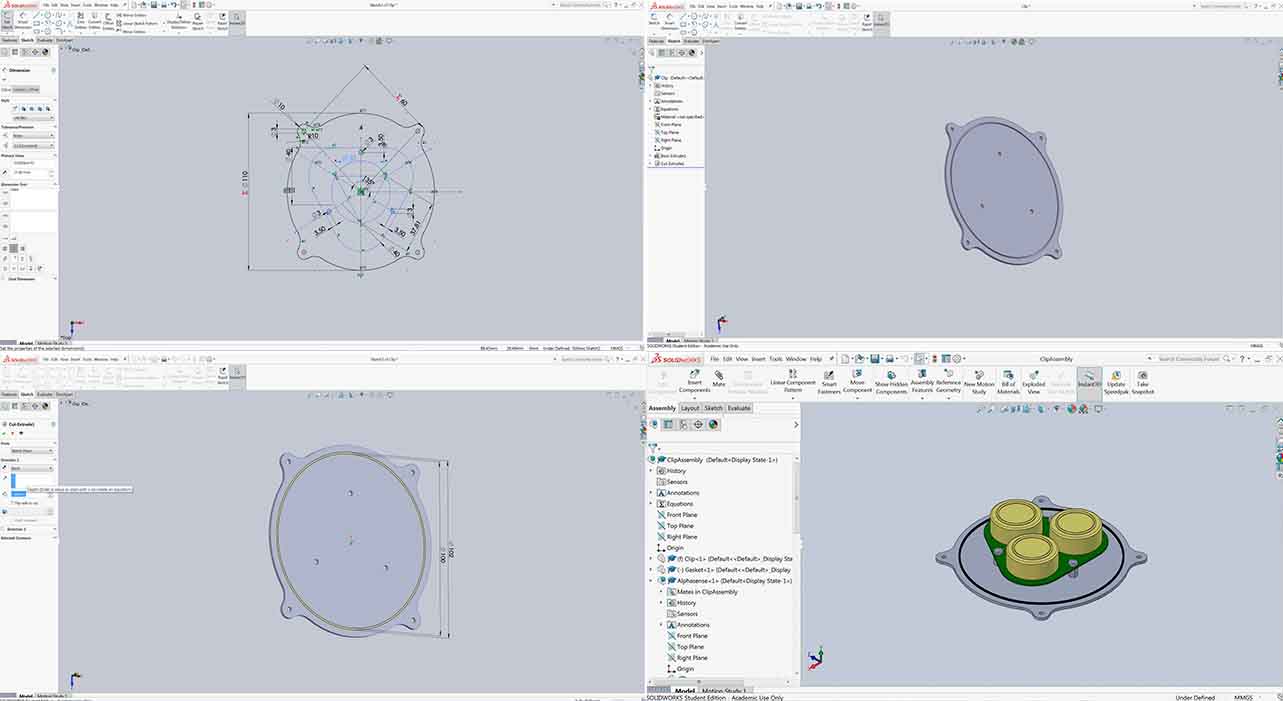Open the Help menu in ClipAssembly window
This screenshot has width=1283, height=701.
pos(816,358)
